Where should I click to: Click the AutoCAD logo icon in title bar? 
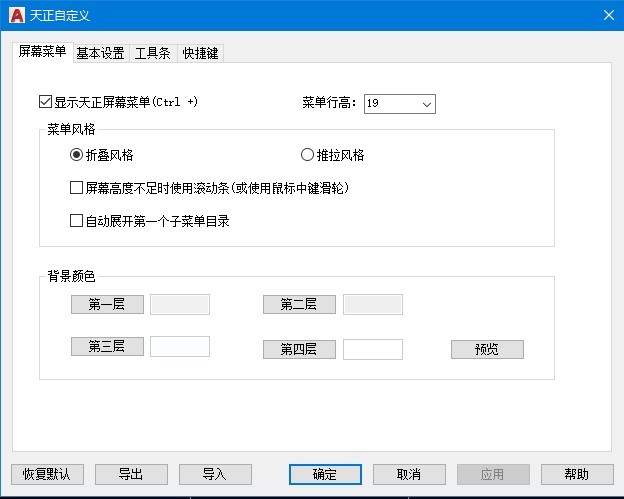tap(17, 15)
